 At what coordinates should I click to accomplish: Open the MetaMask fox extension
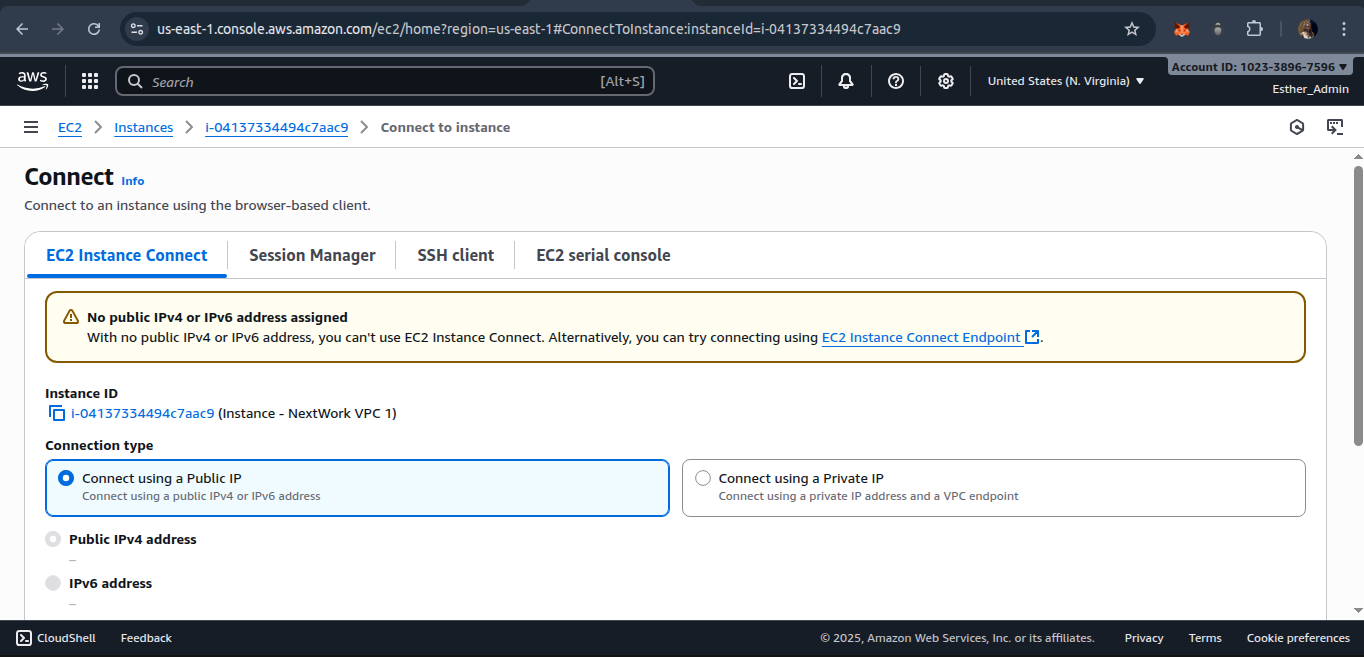[1182, 29]
